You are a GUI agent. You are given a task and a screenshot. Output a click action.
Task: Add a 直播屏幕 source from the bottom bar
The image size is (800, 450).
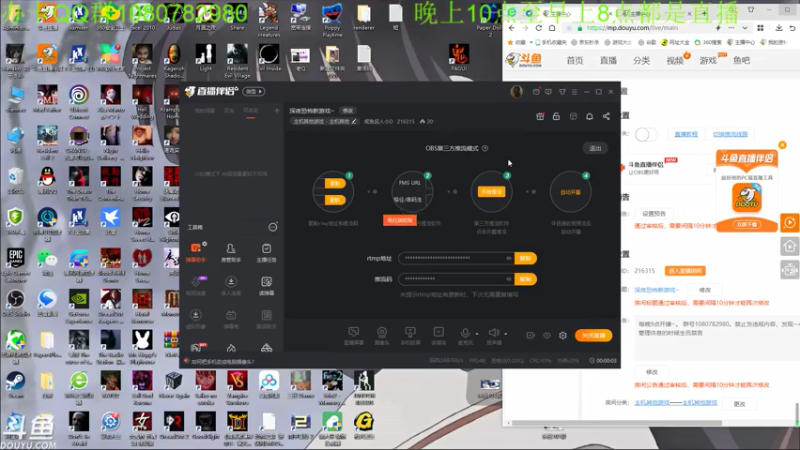pos(354,336)
